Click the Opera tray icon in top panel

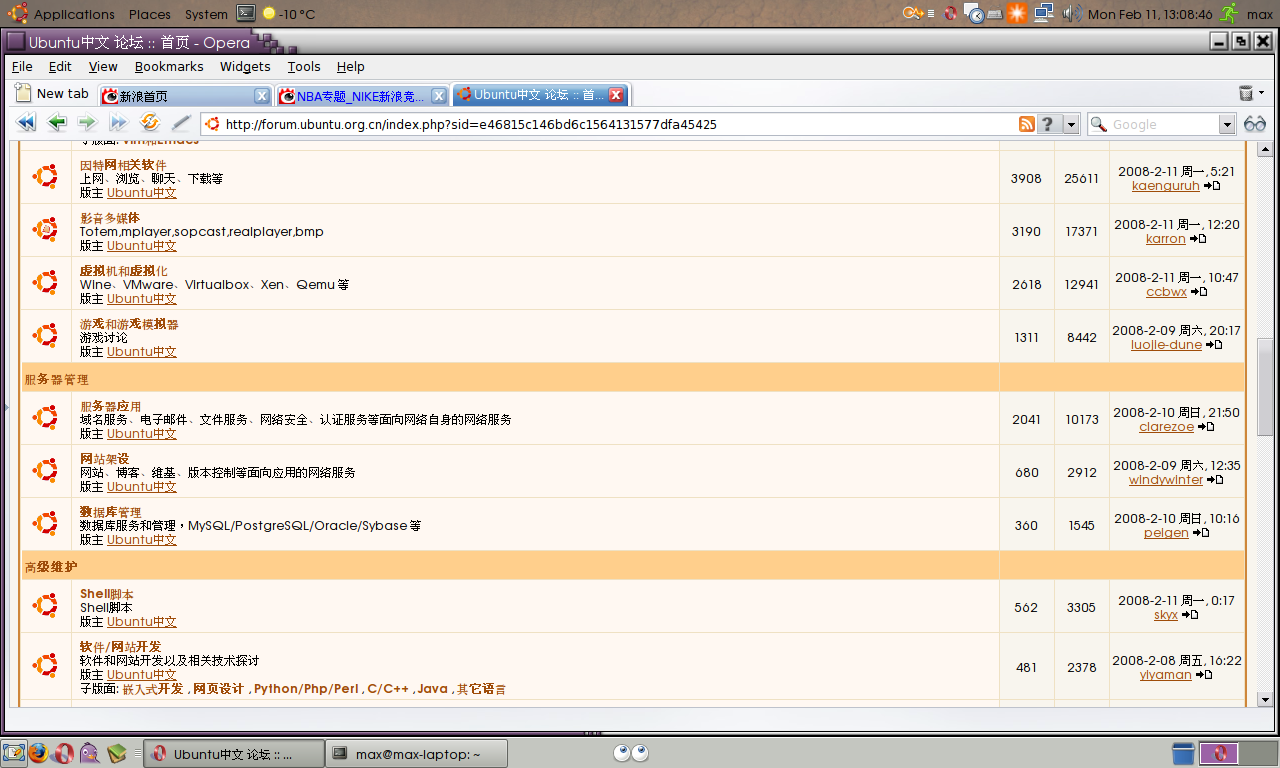click(x=951, y=13)
